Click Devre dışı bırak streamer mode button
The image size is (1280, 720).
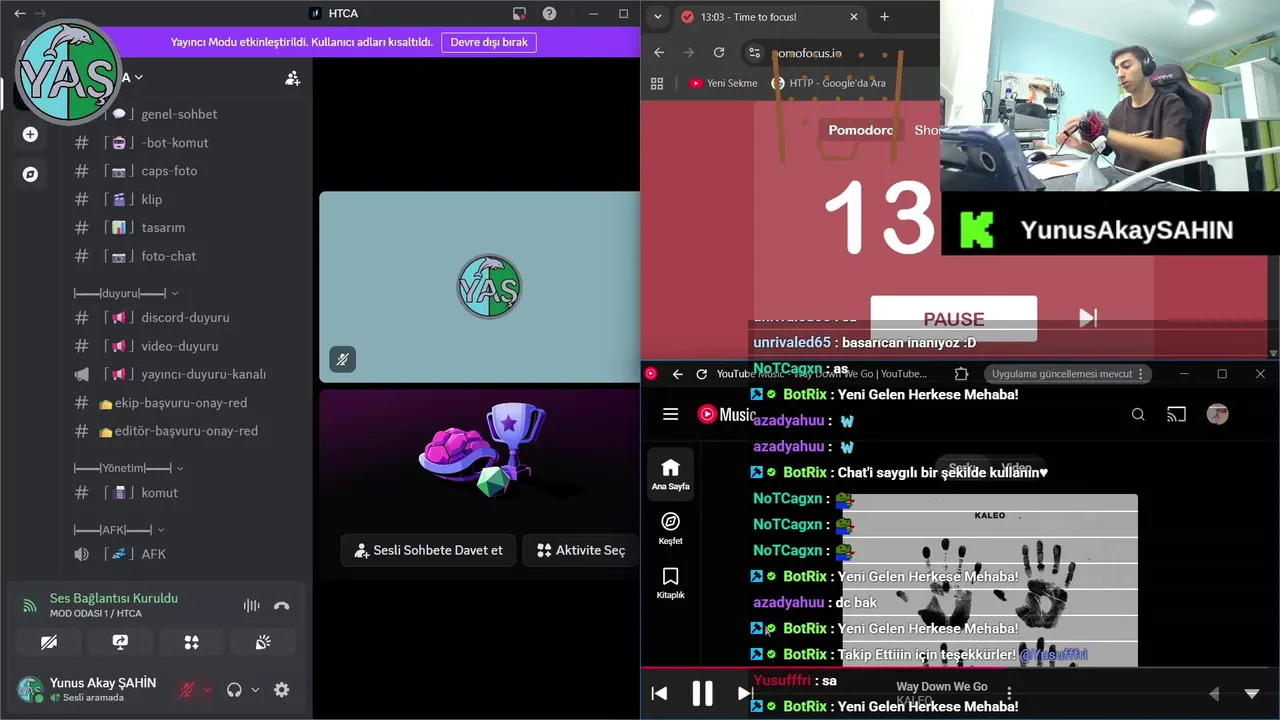point(489,42)
